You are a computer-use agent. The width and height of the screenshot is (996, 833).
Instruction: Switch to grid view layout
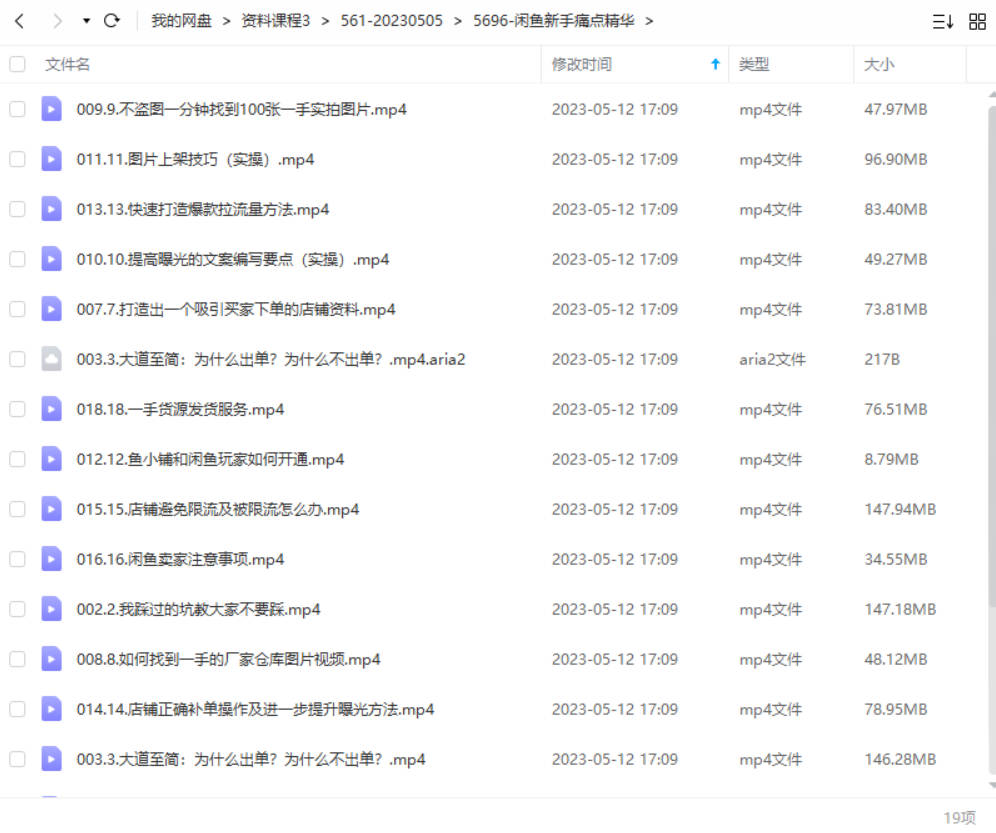[977, 22]
